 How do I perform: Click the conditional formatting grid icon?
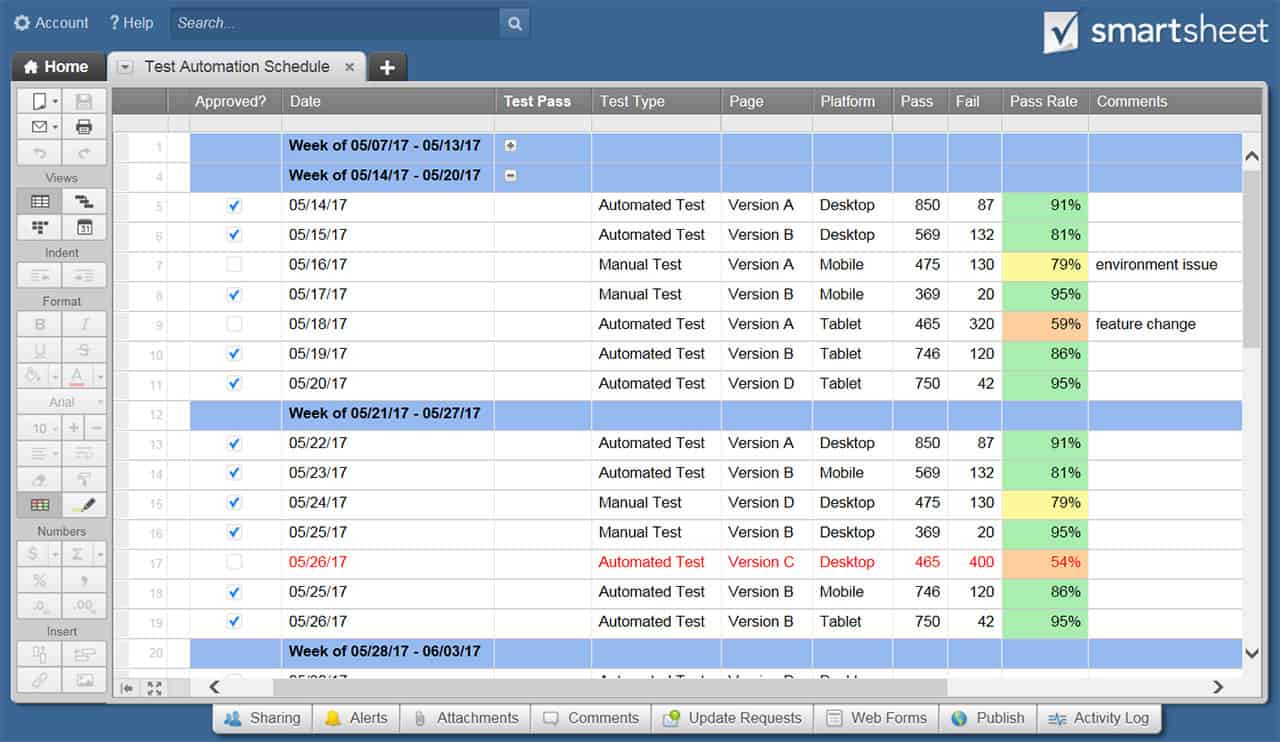(40, 505)
